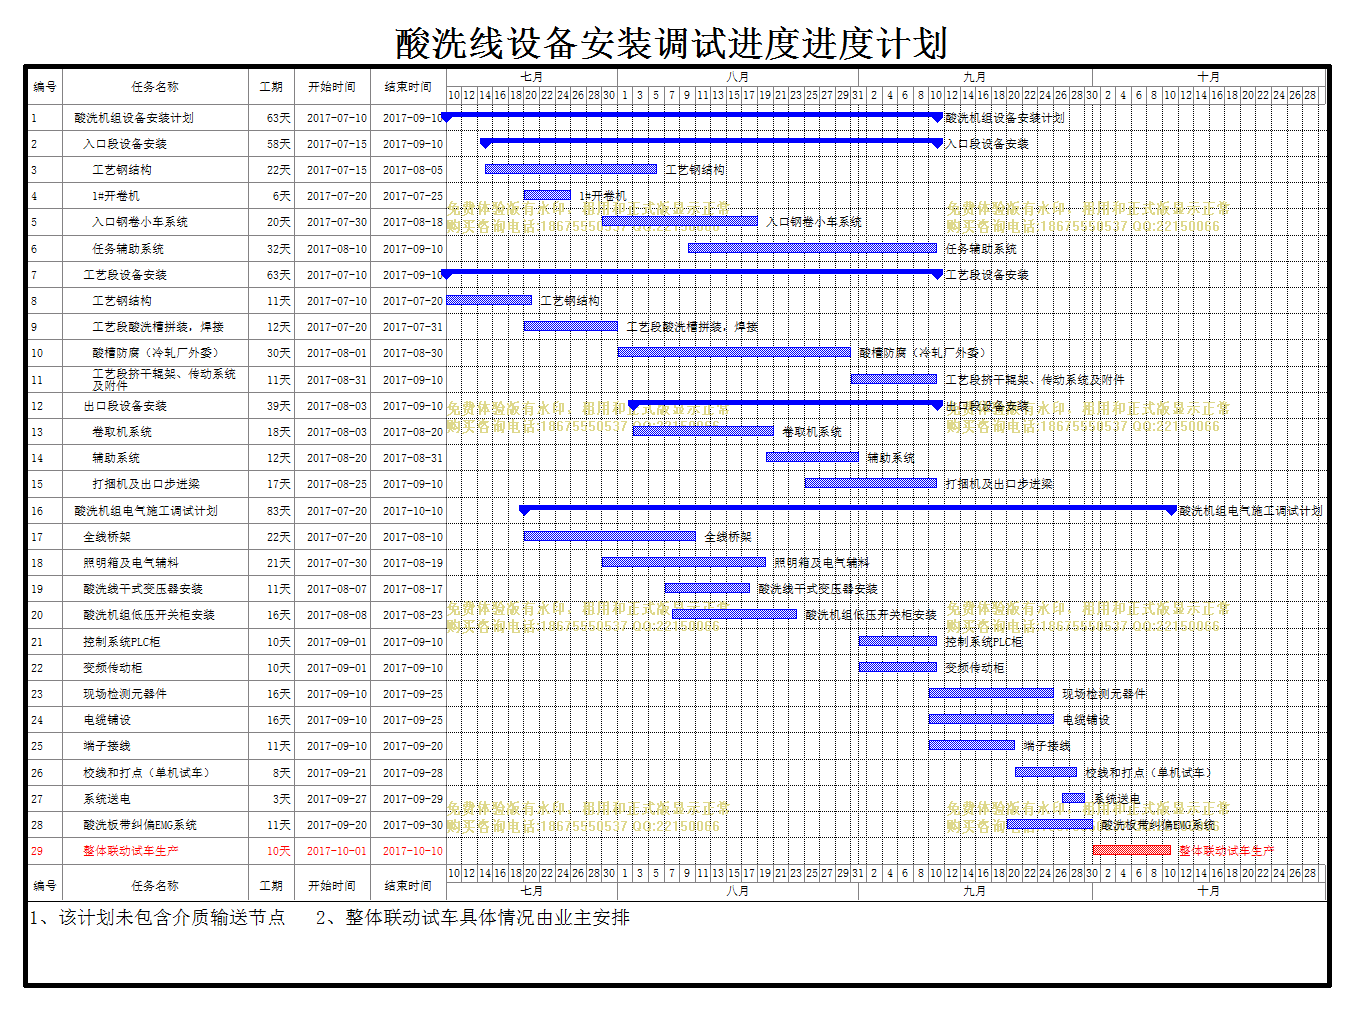Select the end date 2017-08-23
Image resolution: width=1353 pixels, height=1009 pixels.
[413, 615]
